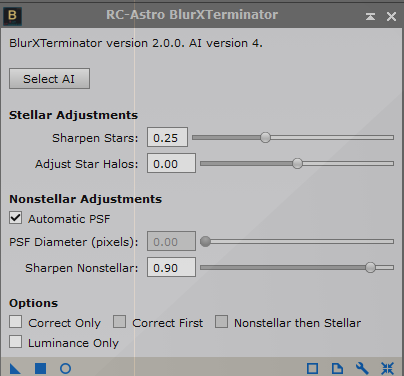
Task: Enable the Correct Only checkbox
Action: click(x=15, y=322)
